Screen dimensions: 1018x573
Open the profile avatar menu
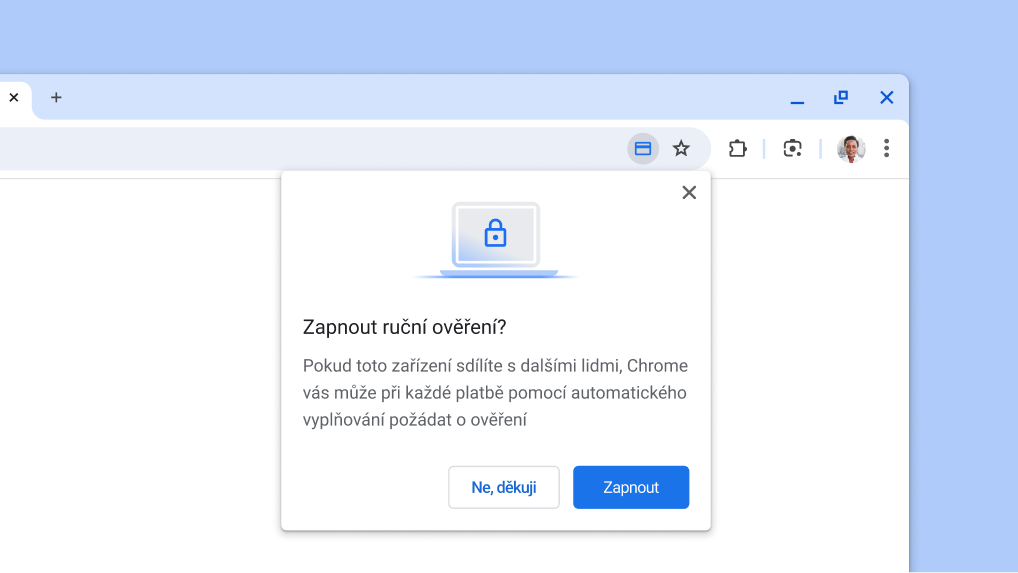pos(850,149)
